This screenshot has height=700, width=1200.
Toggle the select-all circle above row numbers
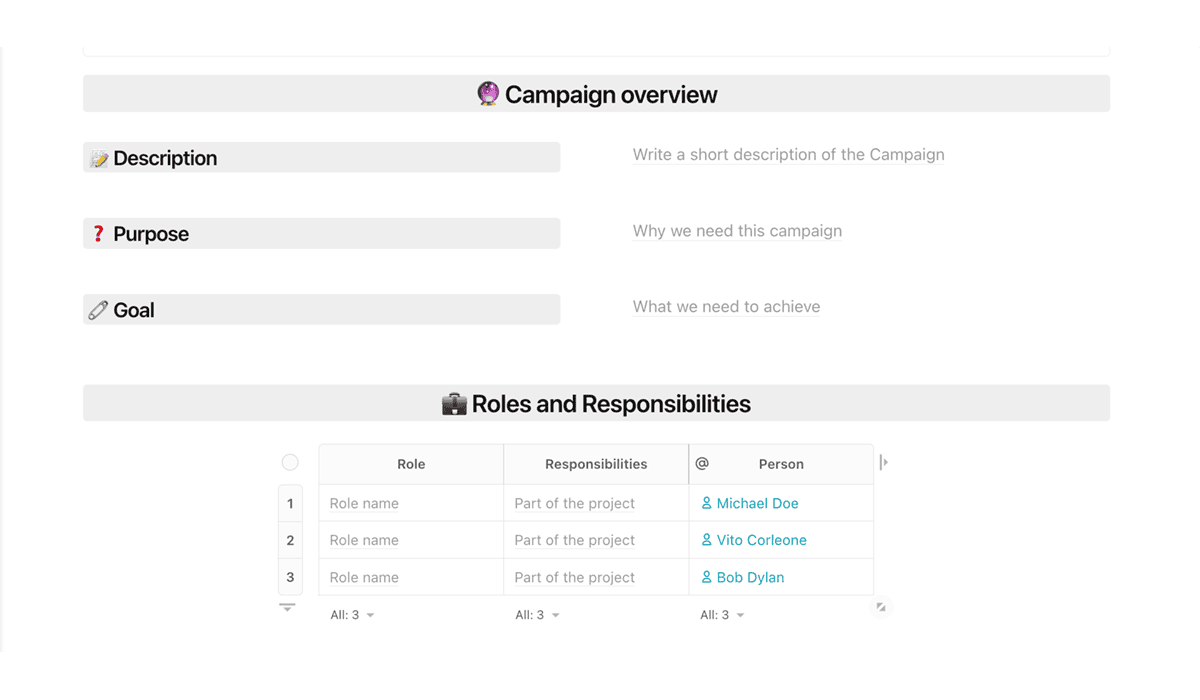[290, 462]
